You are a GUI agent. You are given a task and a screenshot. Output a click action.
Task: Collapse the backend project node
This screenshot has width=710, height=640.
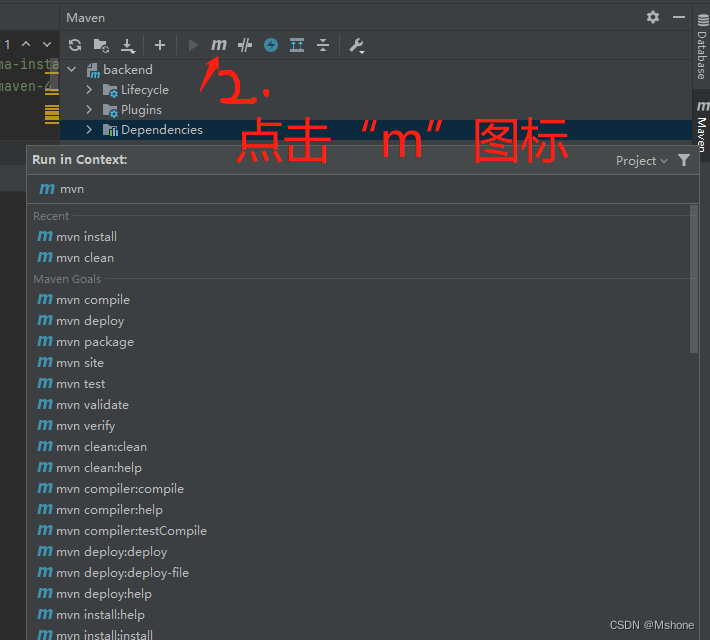(72, 70)
